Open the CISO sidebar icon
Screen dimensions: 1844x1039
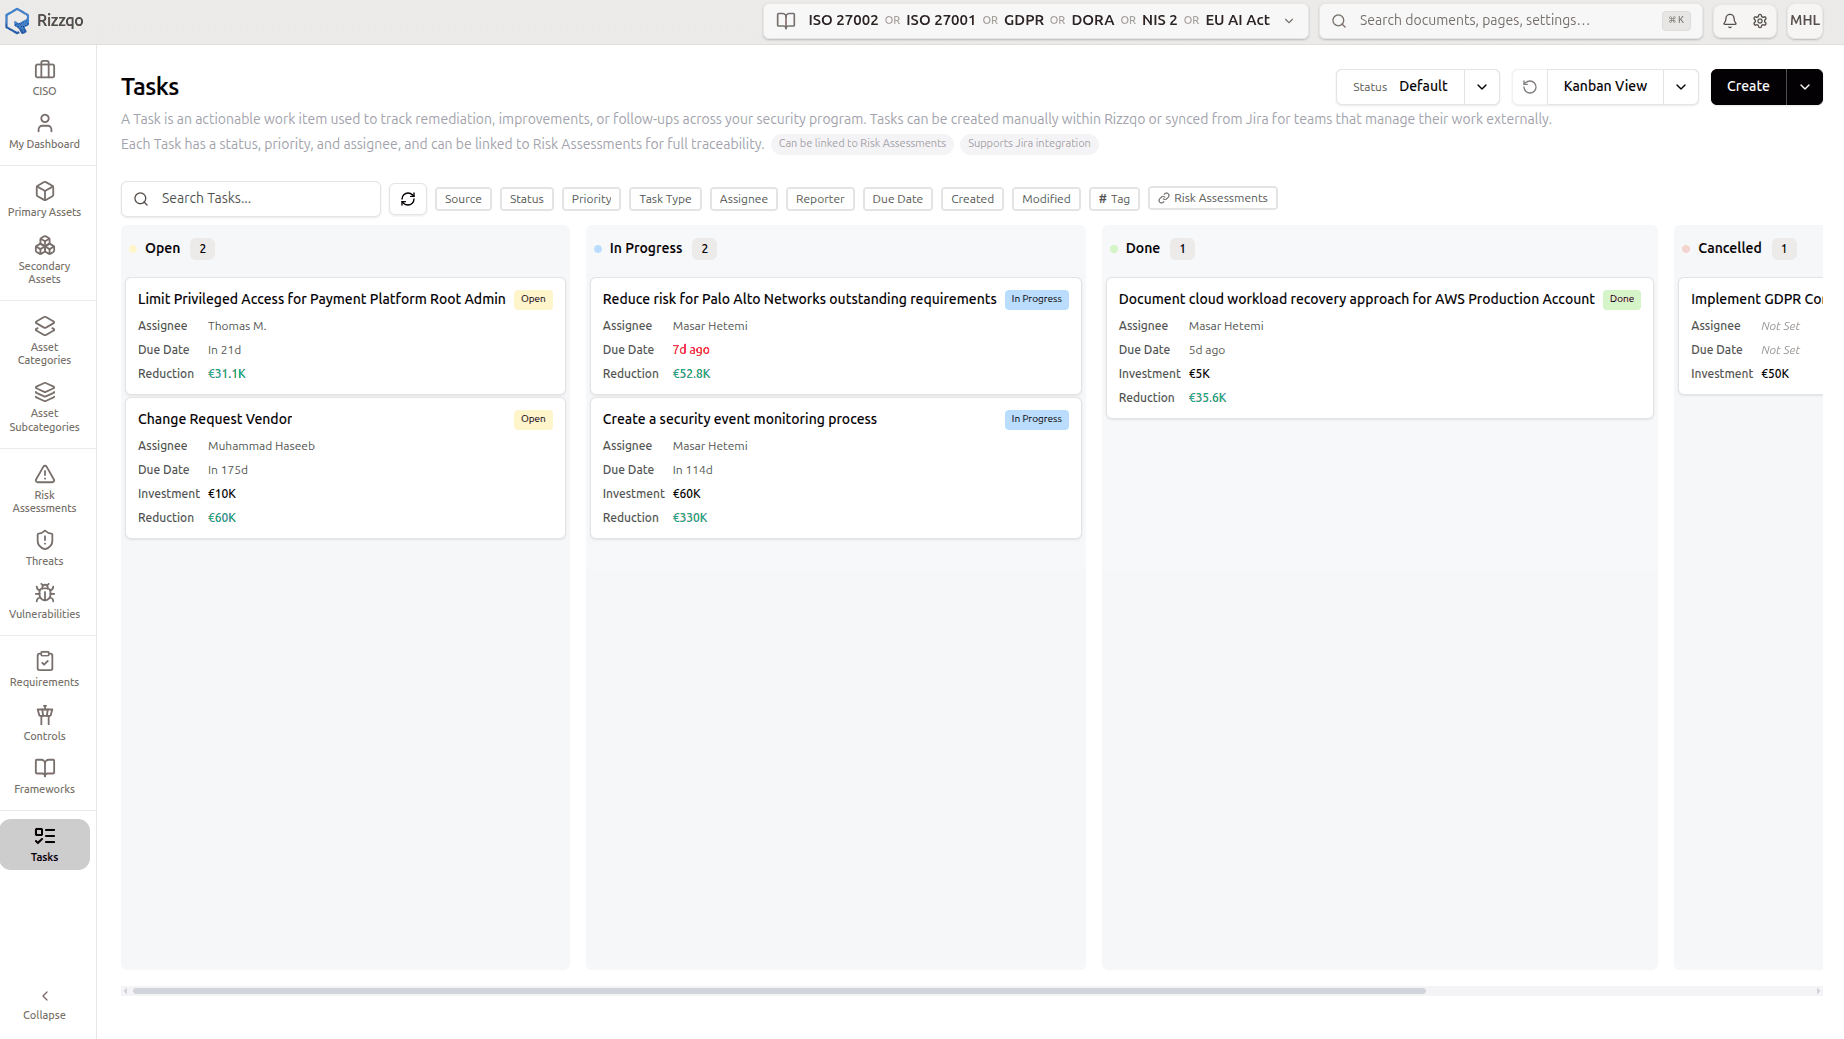(x=45, y=69)
